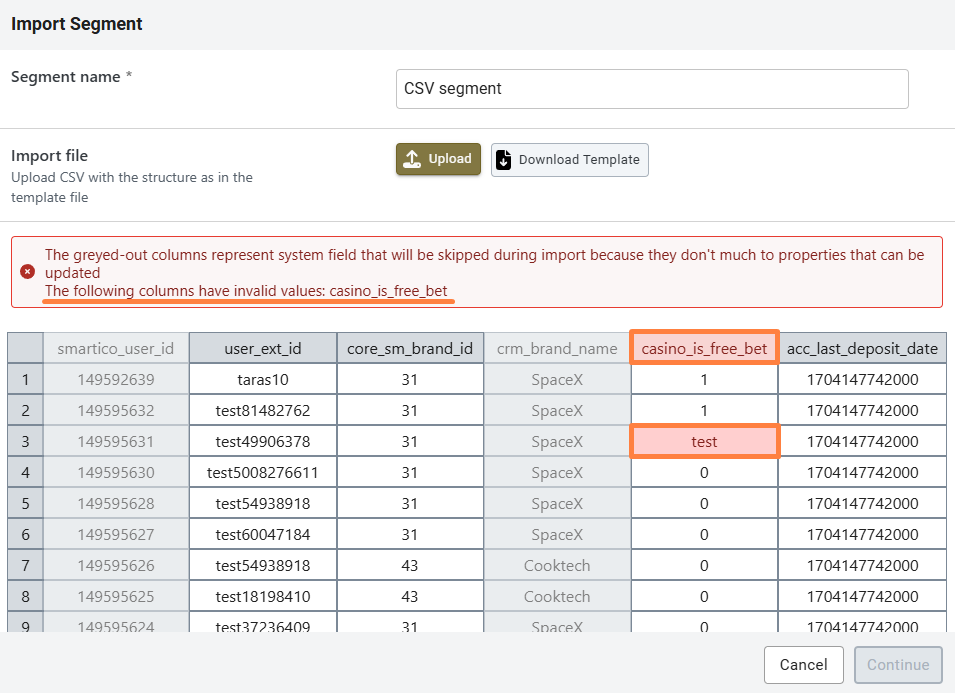Click the Cooktech cell in row 7
Viewport: 955px width, 693px height.
[x=557, y=566]
